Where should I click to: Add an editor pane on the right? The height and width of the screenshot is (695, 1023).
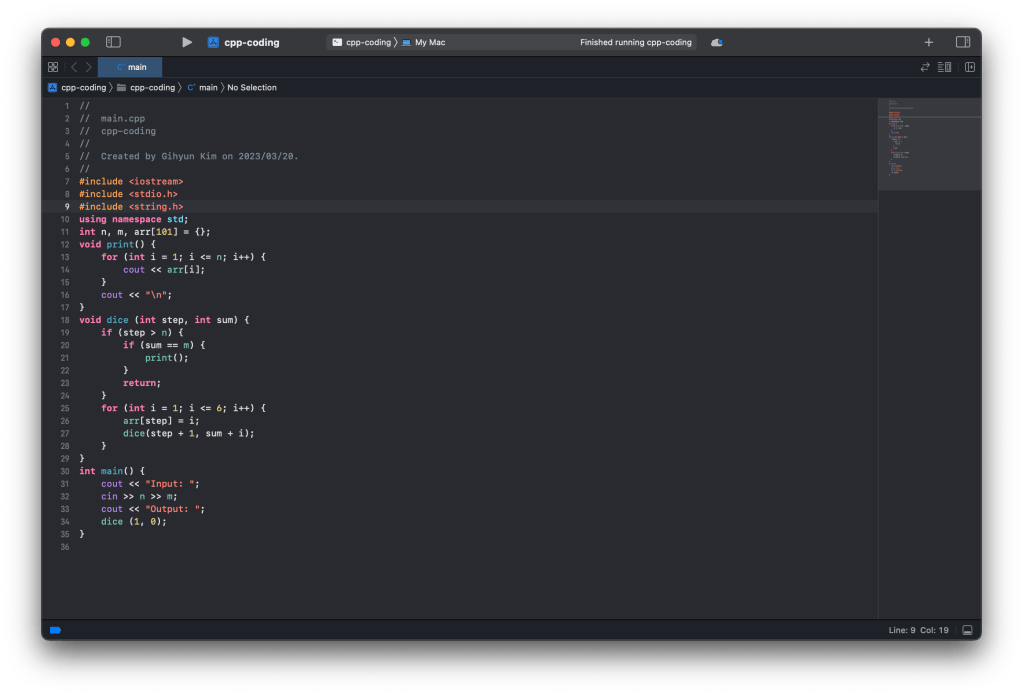tap(969, 67)
